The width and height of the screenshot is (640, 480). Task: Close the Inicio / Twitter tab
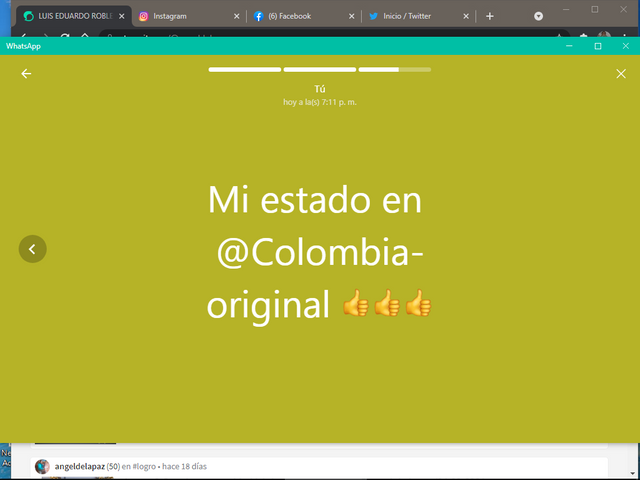pyautogui.click(x=466, y=16)
